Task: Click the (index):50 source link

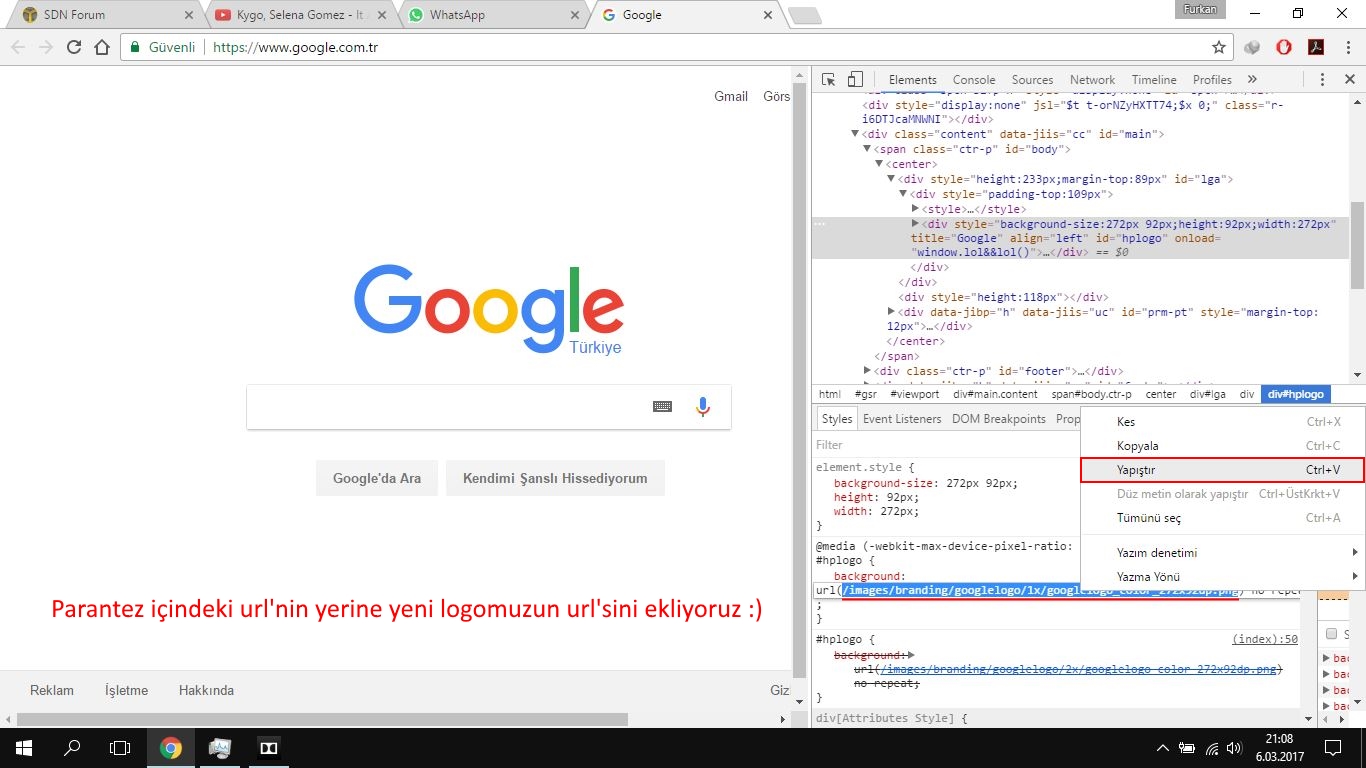Action: tap(1265, 638)
